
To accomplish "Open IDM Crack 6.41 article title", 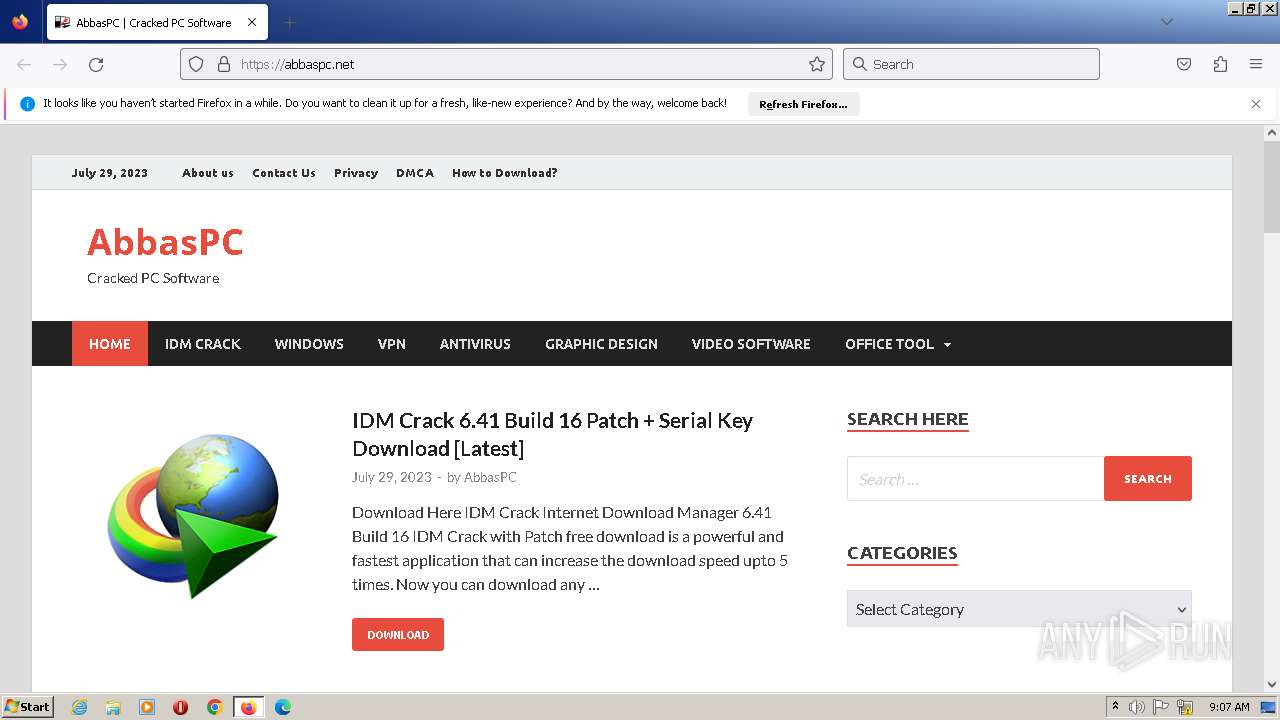I will 552,434.
